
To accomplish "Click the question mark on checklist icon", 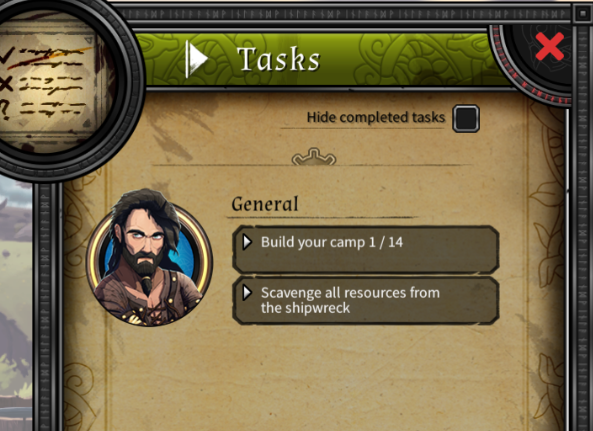I will pyautogui.click(x=4, y=110).
